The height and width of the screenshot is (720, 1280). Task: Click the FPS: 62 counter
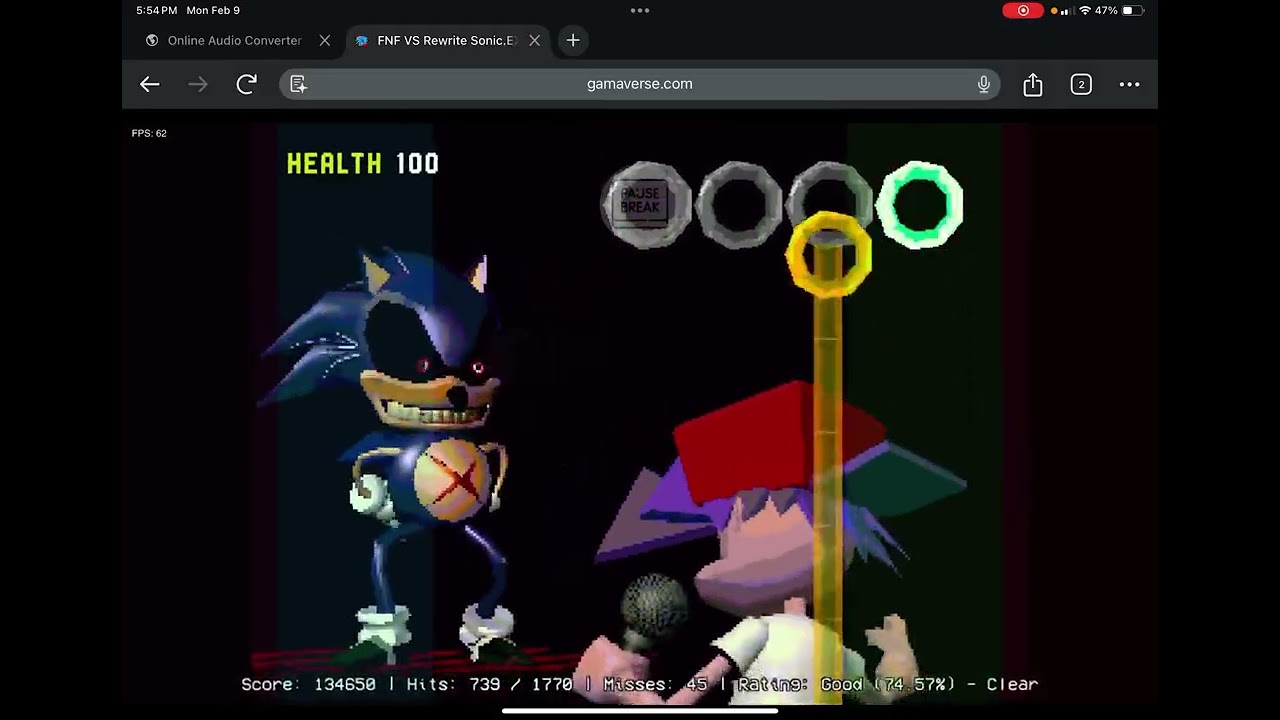pos(149,133)
